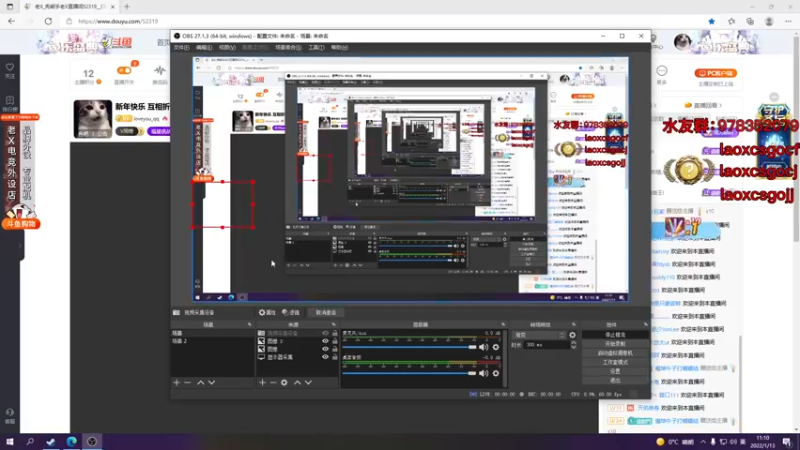
Task: Mute the 麦克风/Aux speaker icon
Action: (x=483, y=347)
